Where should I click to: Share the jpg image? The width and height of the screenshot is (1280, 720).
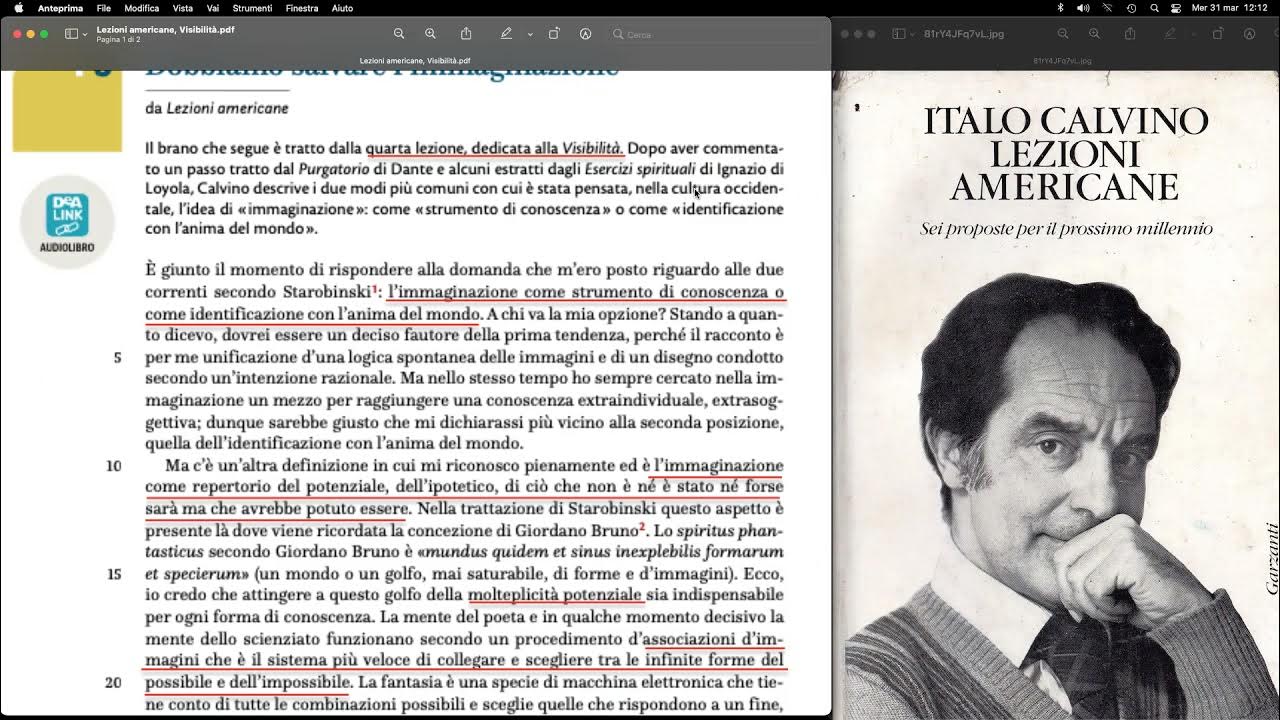(x=1130, y=34)
